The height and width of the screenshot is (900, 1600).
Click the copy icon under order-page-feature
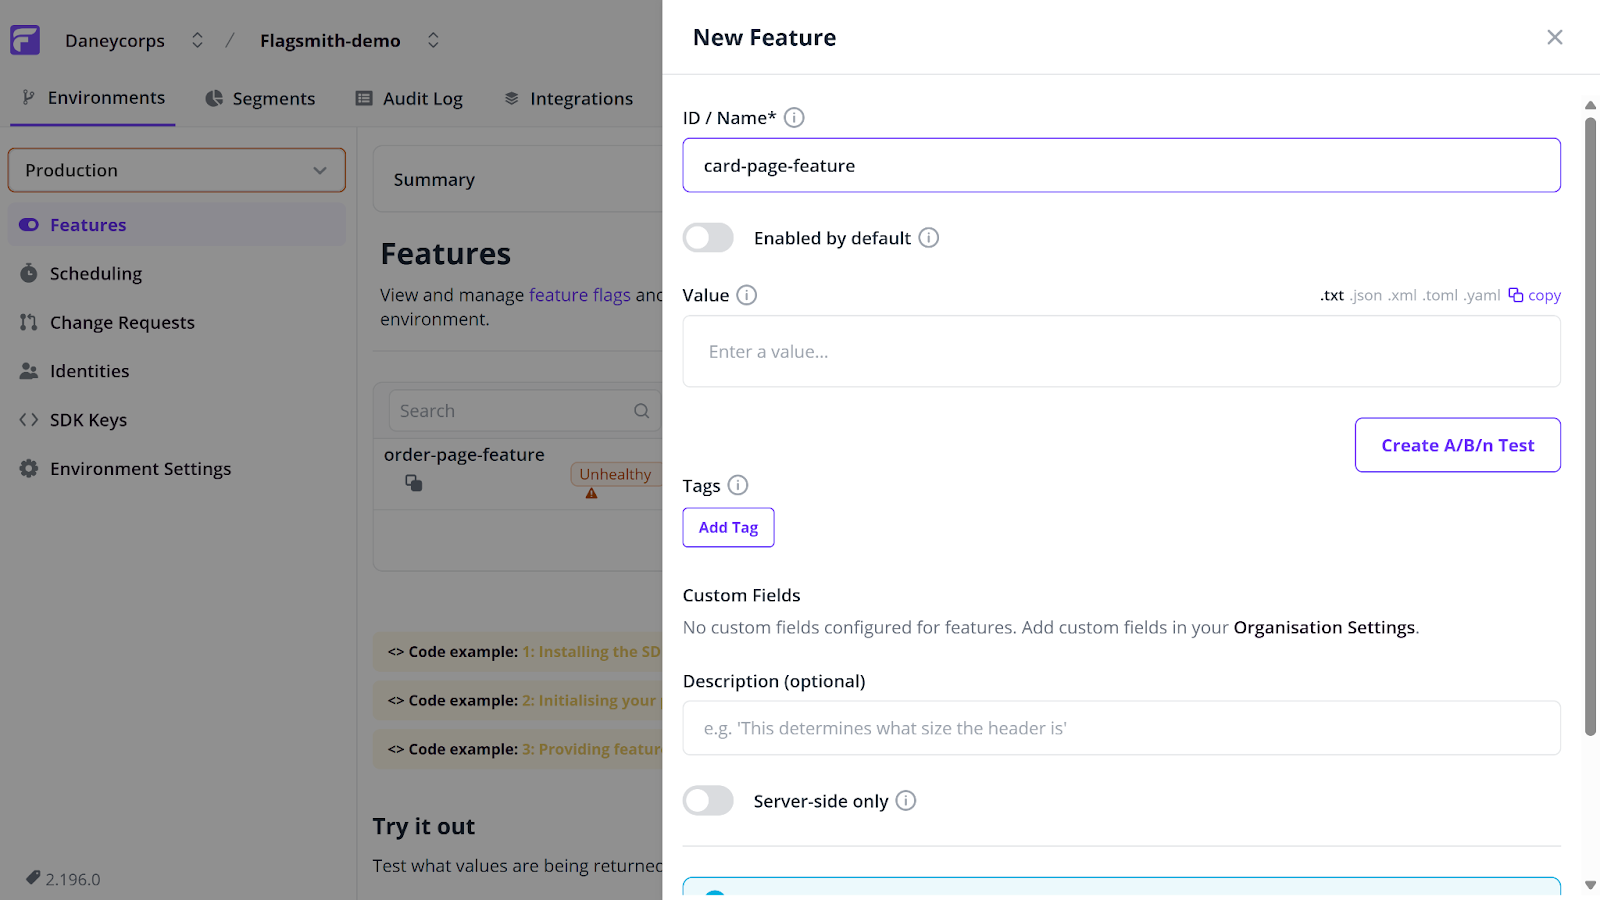click(414, 483)
